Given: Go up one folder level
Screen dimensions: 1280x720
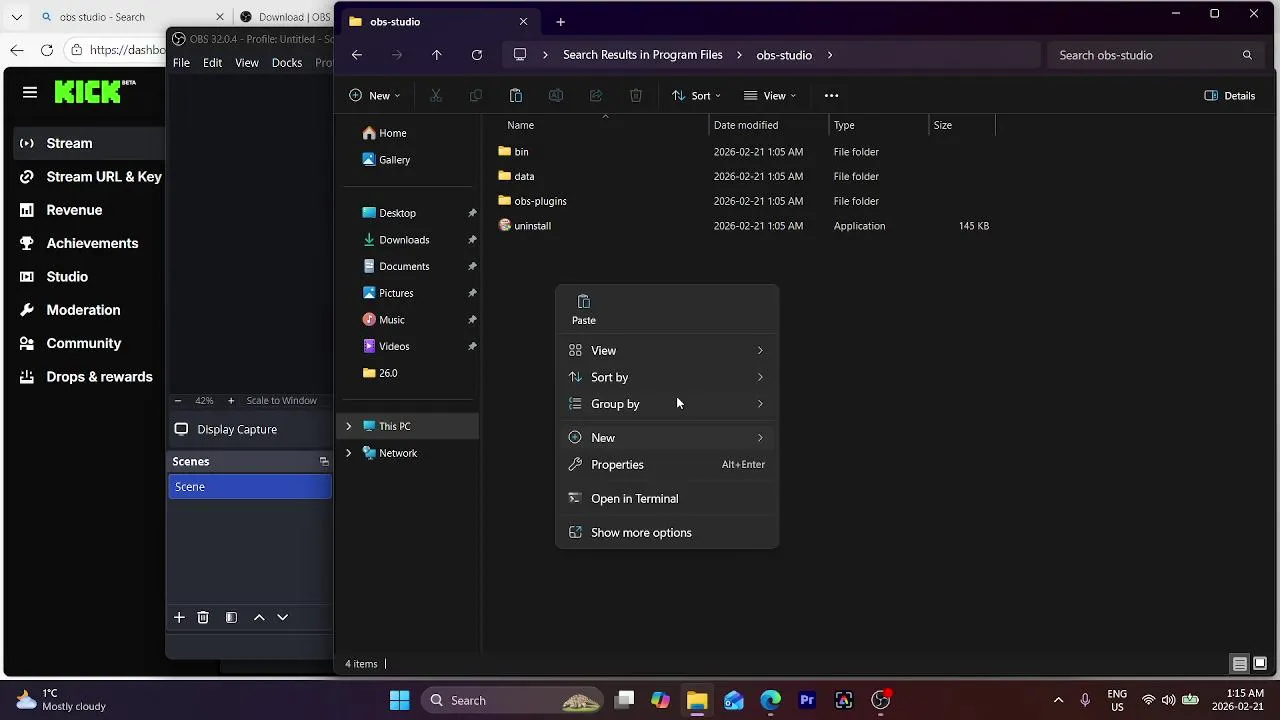Looking at the screenshot, I should pos(437,55).
